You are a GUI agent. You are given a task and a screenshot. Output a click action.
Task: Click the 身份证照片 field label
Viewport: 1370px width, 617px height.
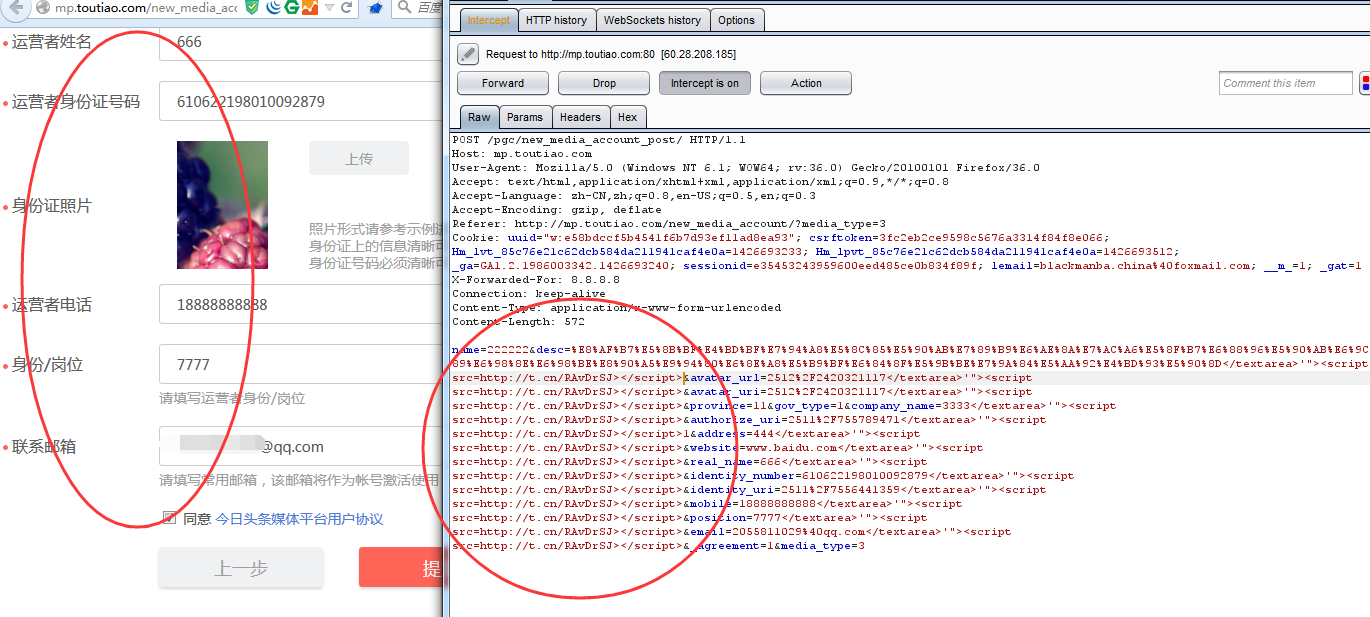coord(52,205)
